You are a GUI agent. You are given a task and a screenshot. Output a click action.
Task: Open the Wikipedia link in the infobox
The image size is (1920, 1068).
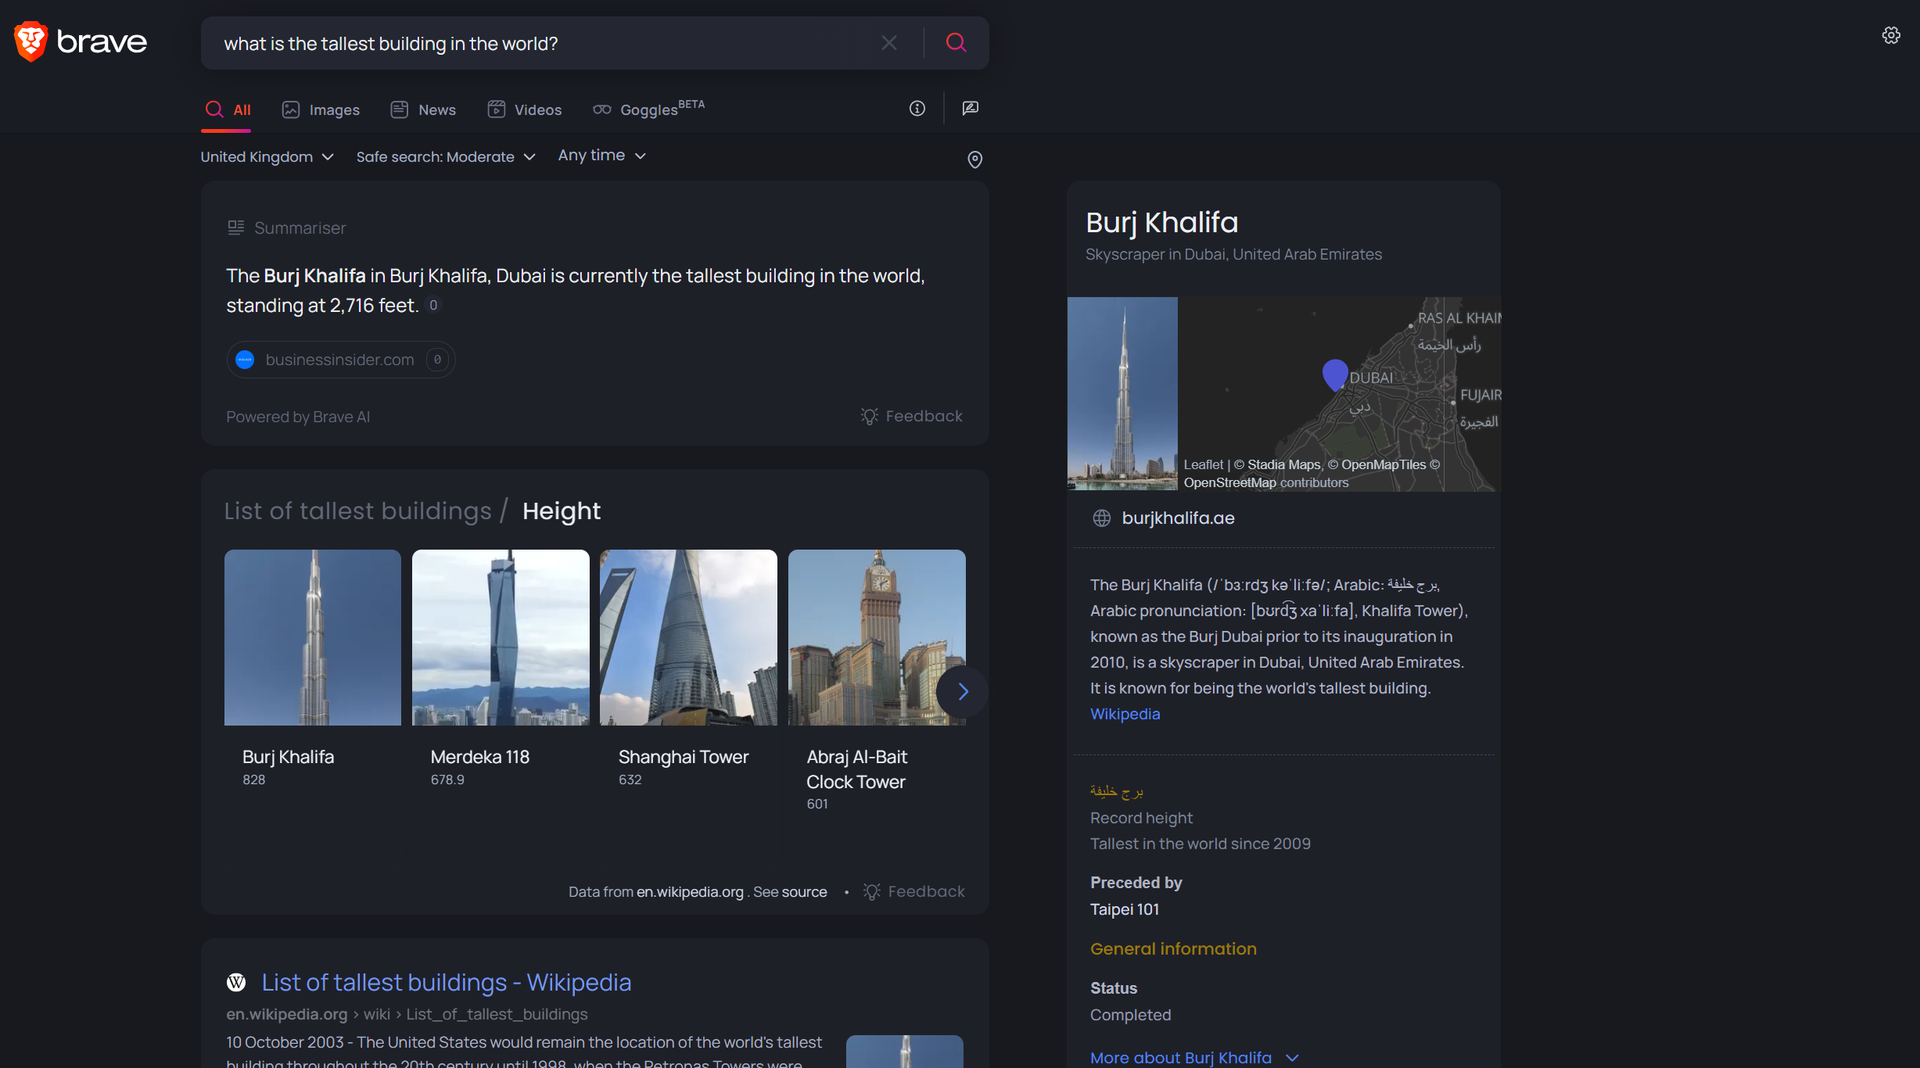[x=1124, y=713]
